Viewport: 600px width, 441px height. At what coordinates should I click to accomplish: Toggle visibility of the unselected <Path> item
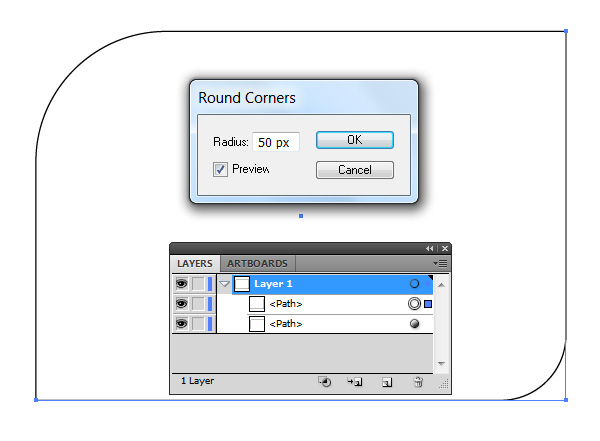point(181,324)
